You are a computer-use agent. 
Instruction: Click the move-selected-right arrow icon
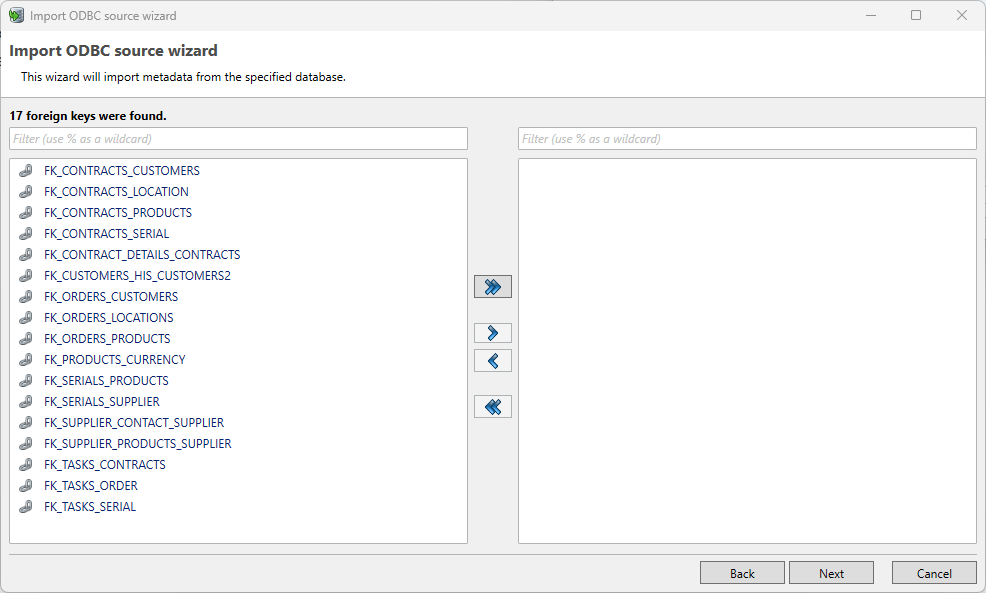pyautogui.click(x=492, y=332)
